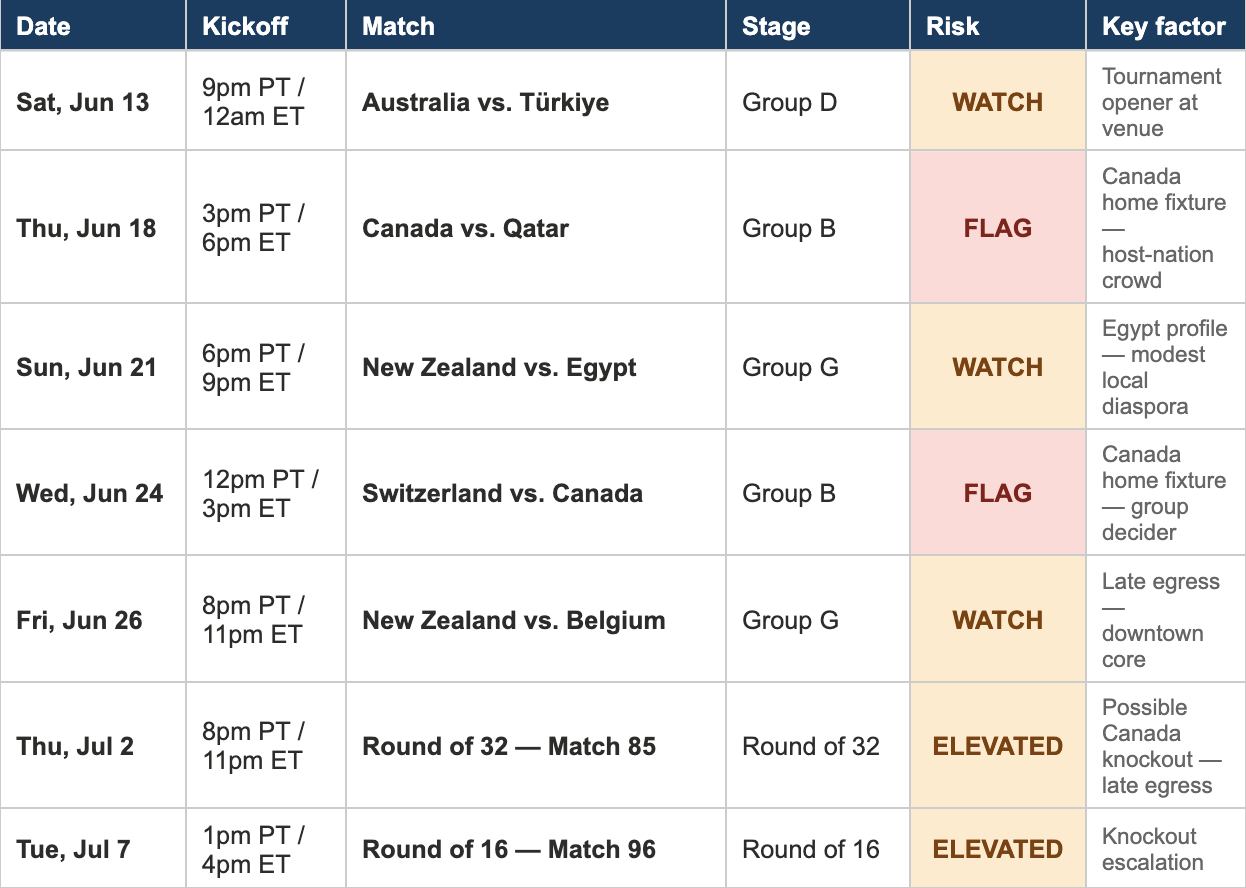Click the ELEVATED risk cell for Jul 2
The height and width of the screenshot is (888, 1246).
tap(998, 746)
